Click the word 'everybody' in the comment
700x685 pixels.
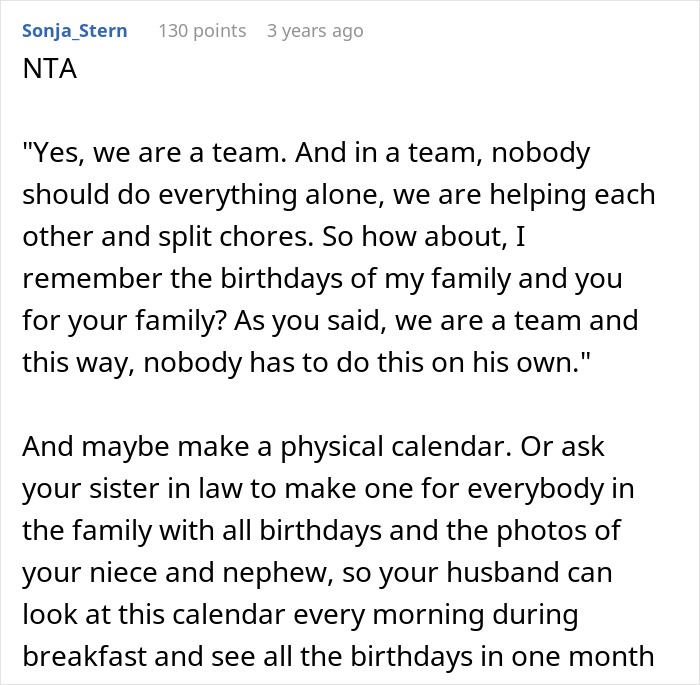[x=520, y=488]
